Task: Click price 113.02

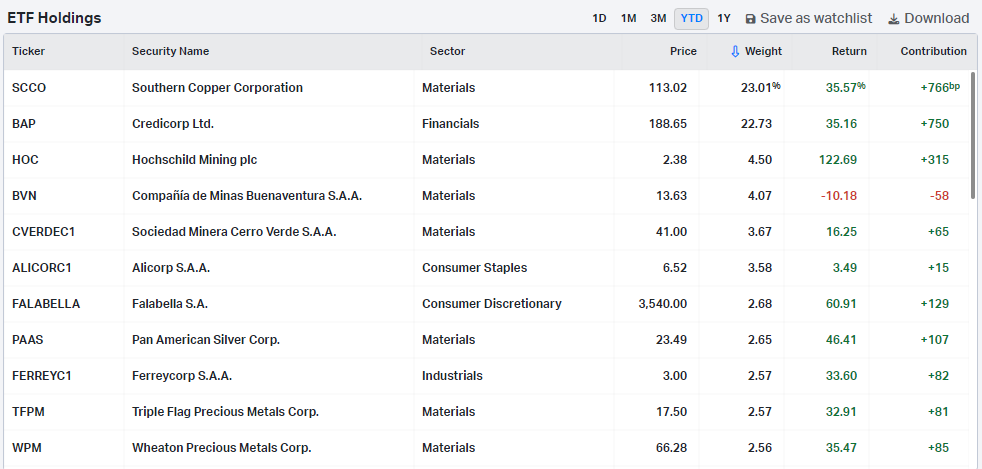Action: click(668, 88)
